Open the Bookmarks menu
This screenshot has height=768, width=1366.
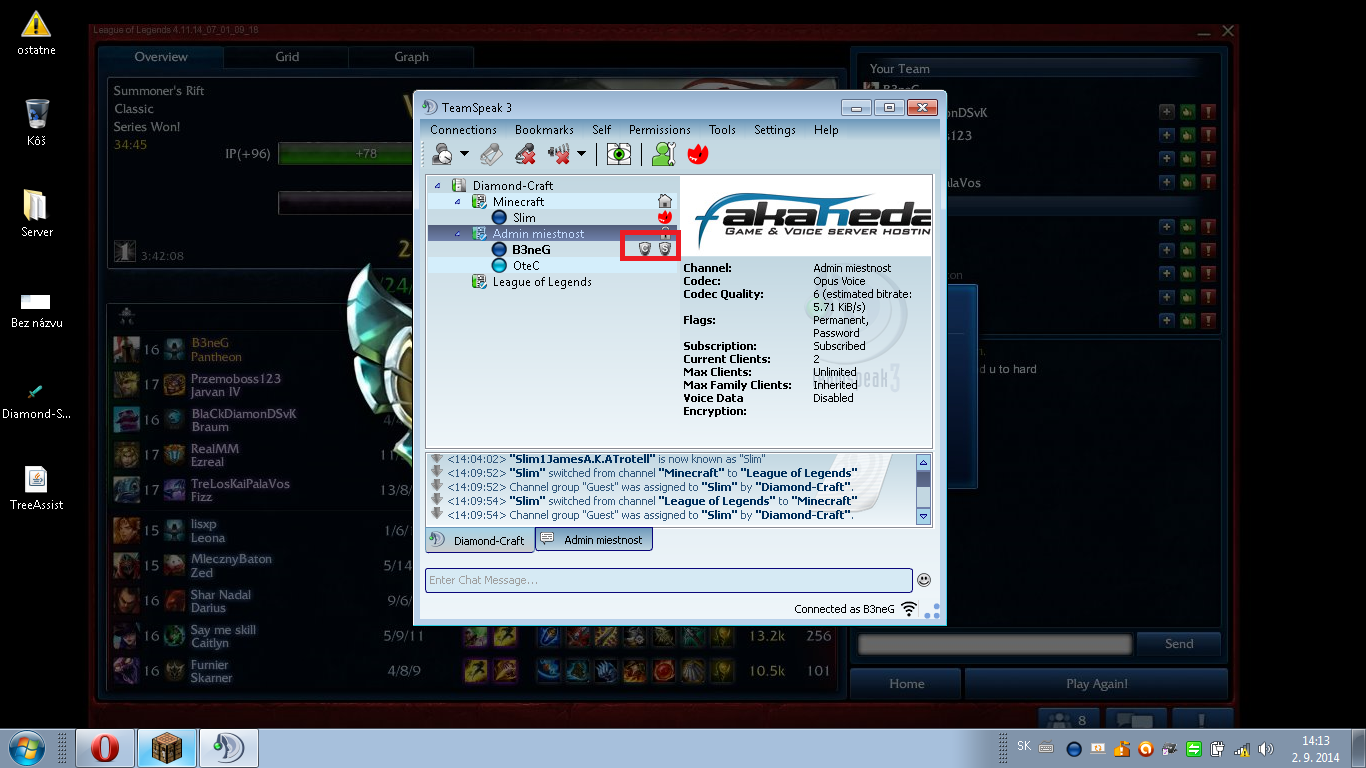(544, 130)
